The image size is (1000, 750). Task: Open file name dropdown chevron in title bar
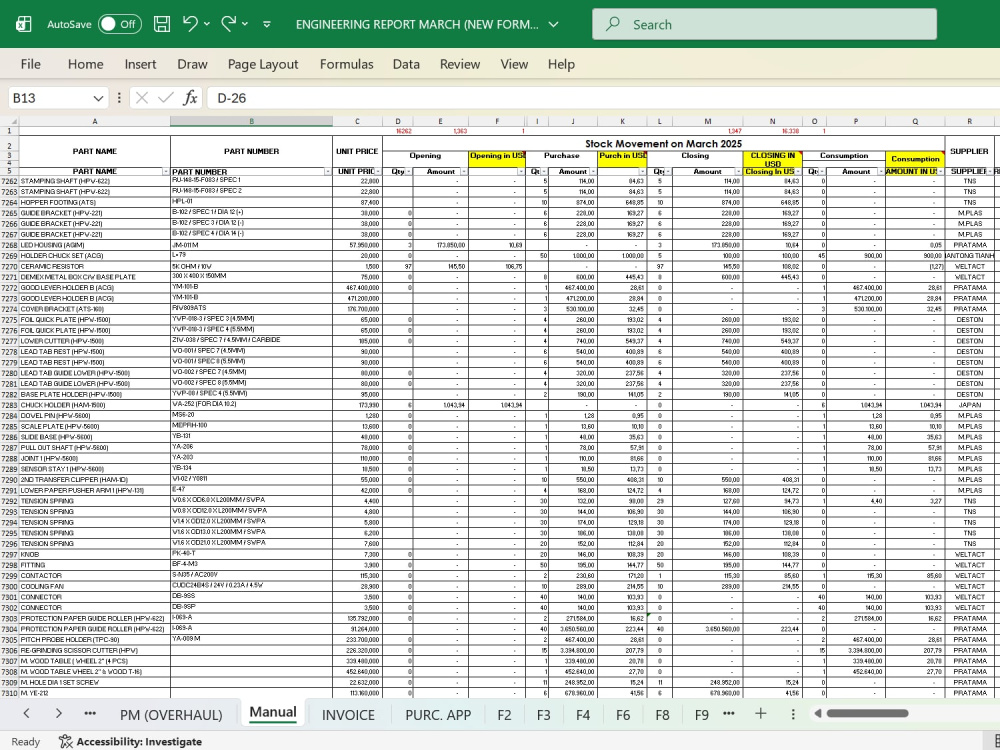[554, 24]
